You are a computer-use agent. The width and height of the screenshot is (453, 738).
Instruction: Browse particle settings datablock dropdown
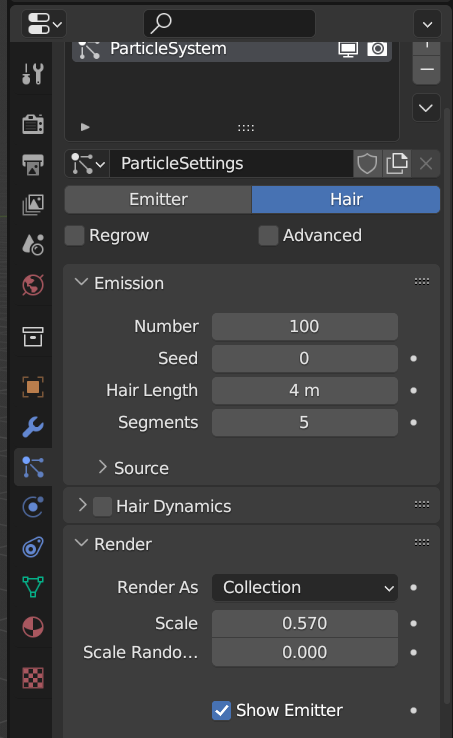coord(87,164)
